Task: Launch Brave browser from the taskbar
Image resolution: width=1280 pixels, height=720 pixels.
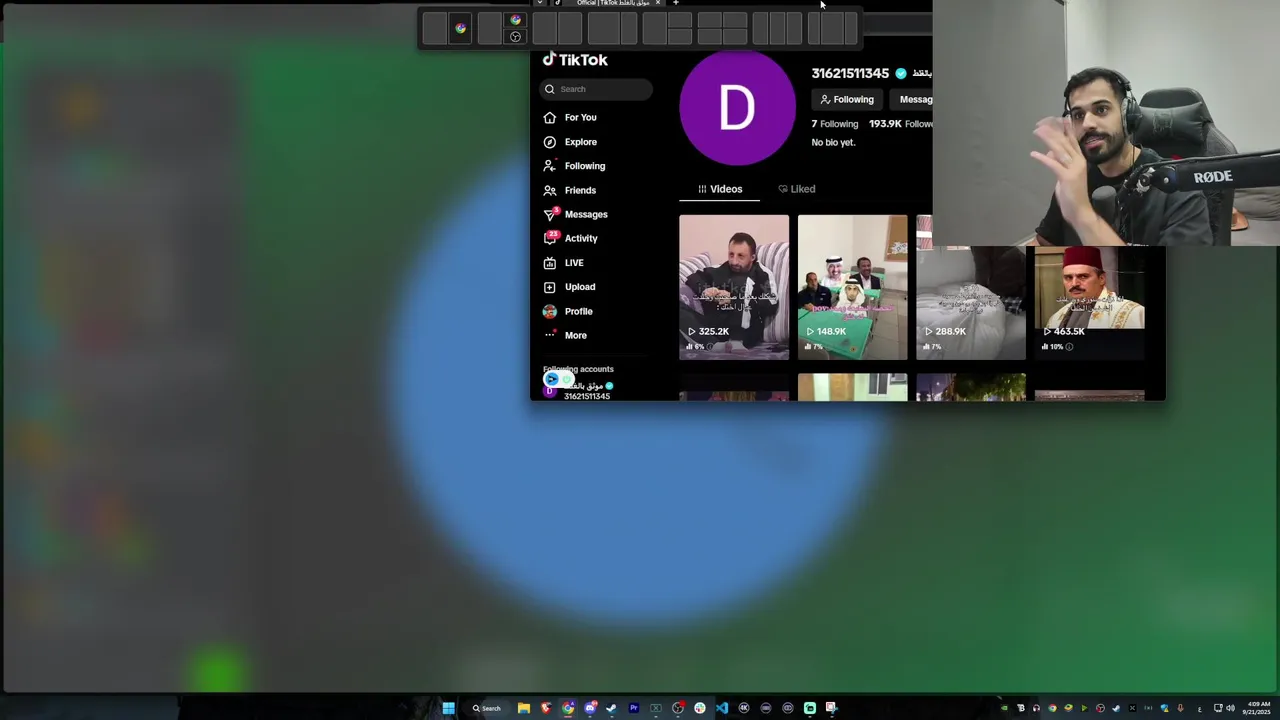Action: coord(546,708)
